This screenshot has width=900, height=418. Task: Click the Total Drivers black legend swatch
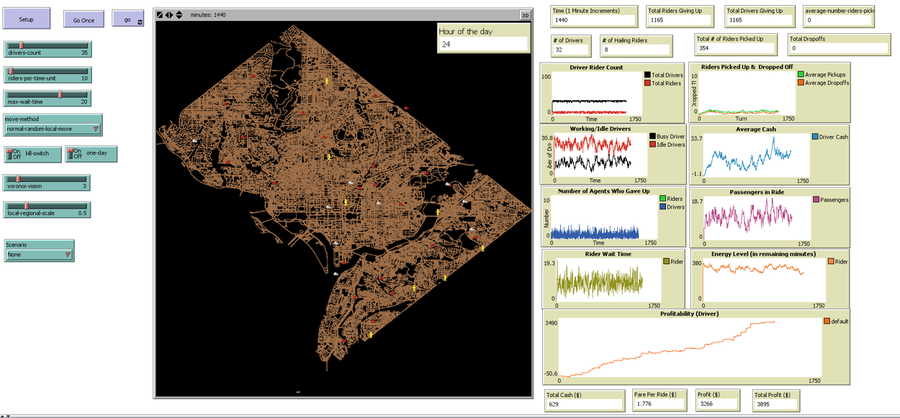pyautogui.click(x=648, y=75)
